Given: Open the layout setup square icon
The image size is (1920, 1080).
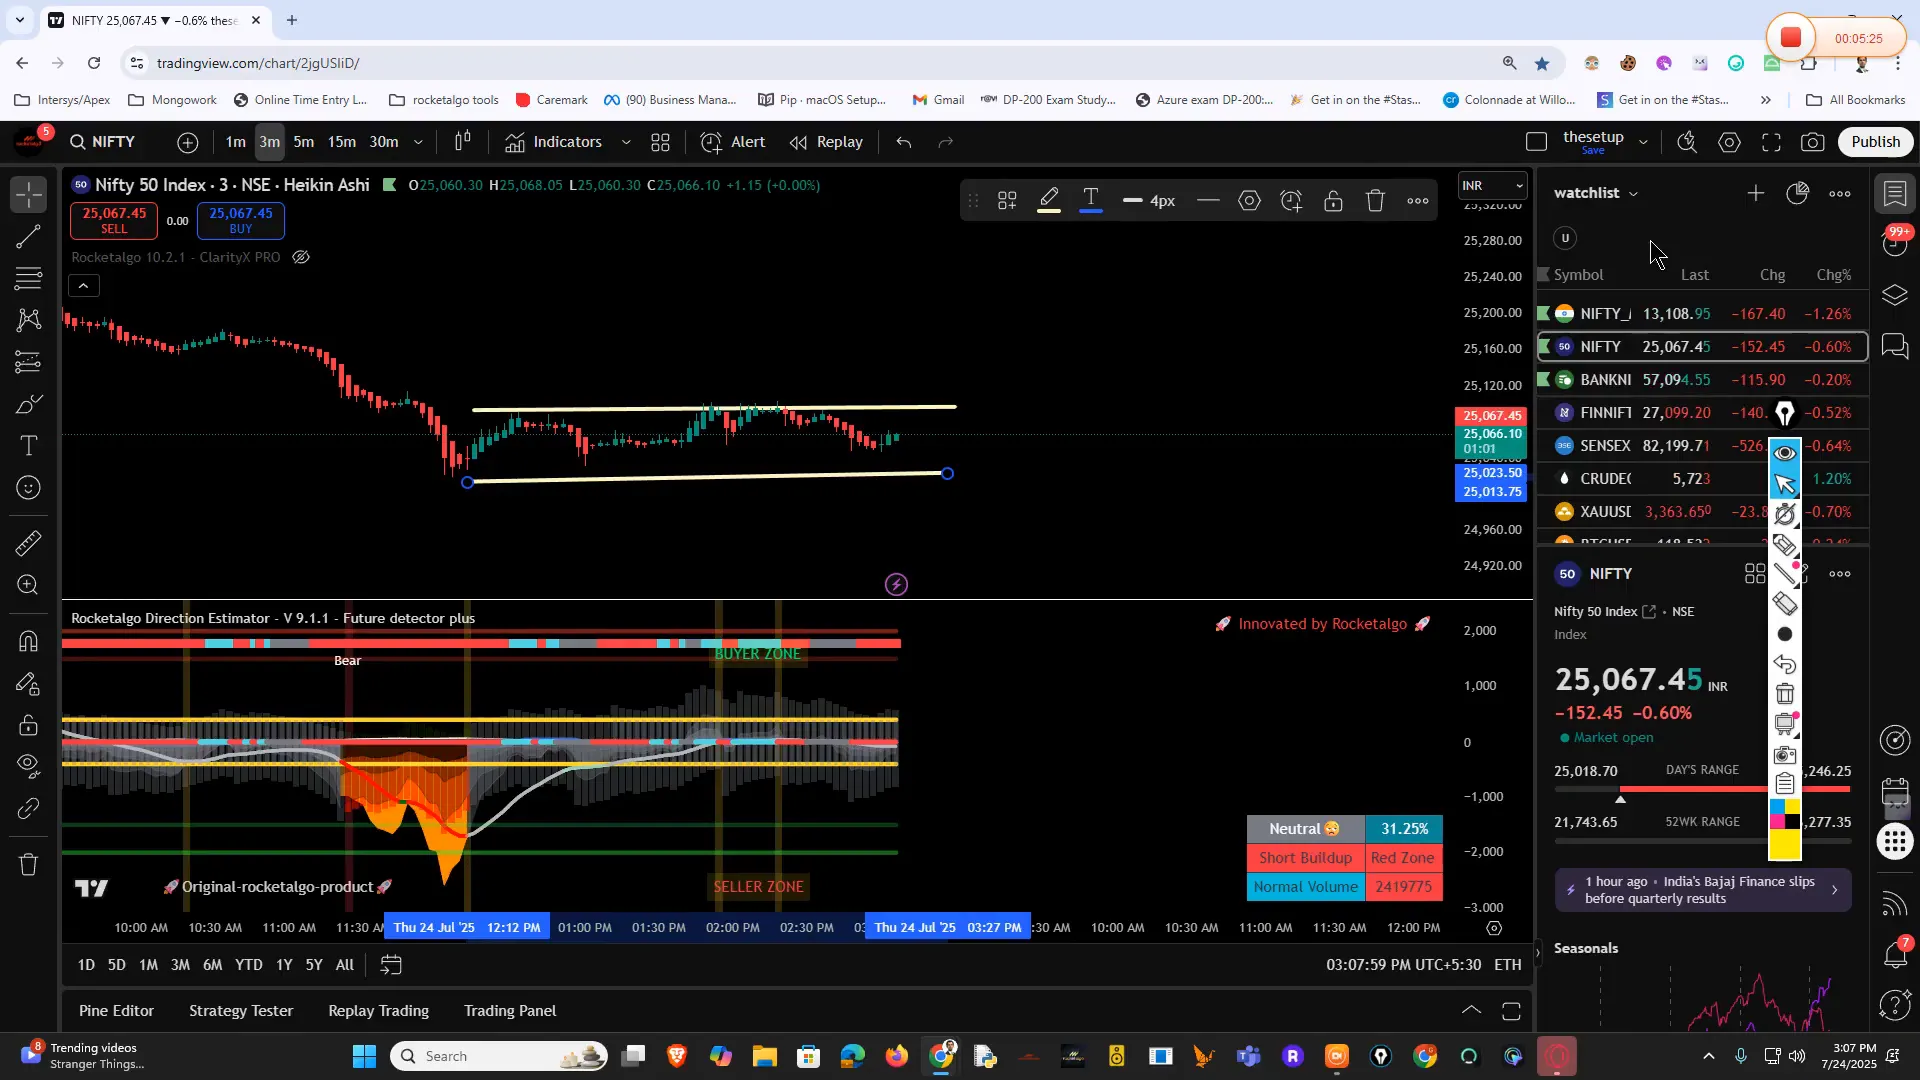Looking at the screenshot, I should 1537,142.
